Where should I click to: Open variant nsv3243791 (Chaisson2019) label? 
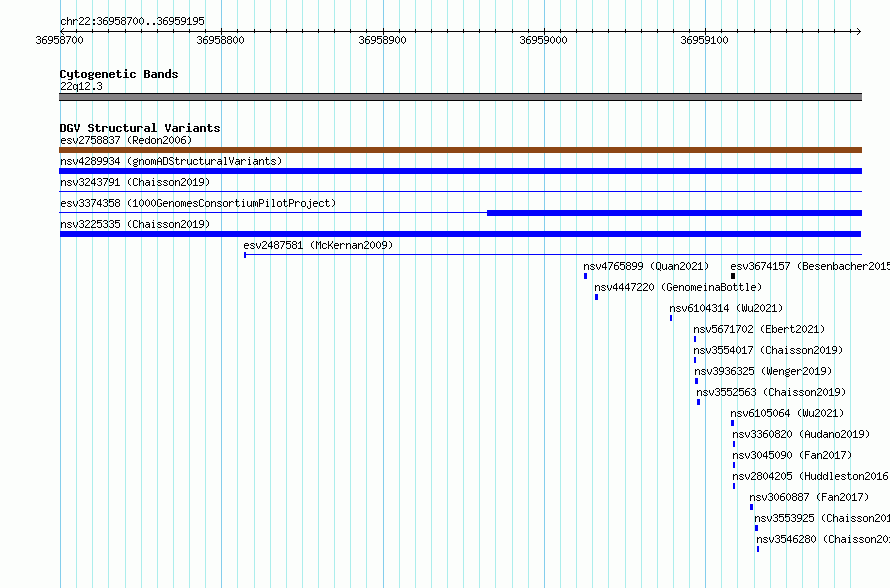pyautogui.click(x=135, y=182)
